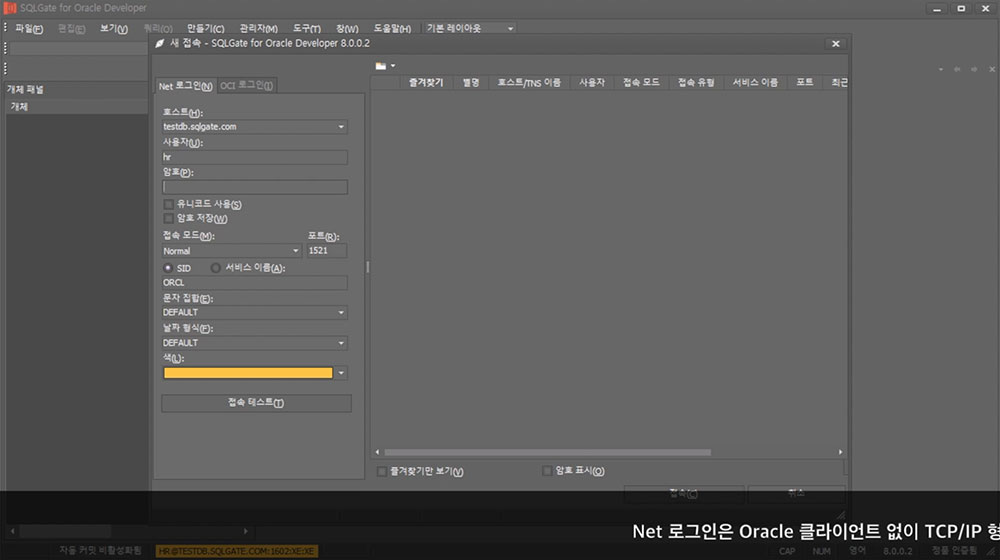
Task: Click the 자동 커밋 비활성화됨 status text
Action: (x=100, y=550)
